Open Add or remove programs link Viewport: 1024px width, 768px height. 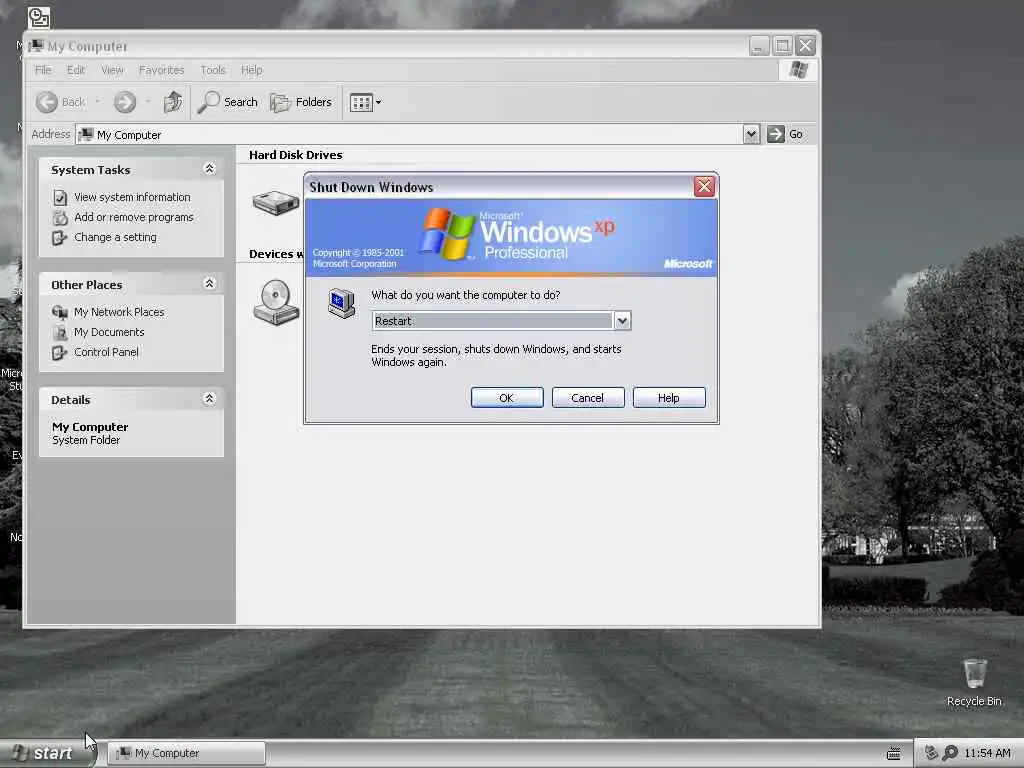pos(134,217)
